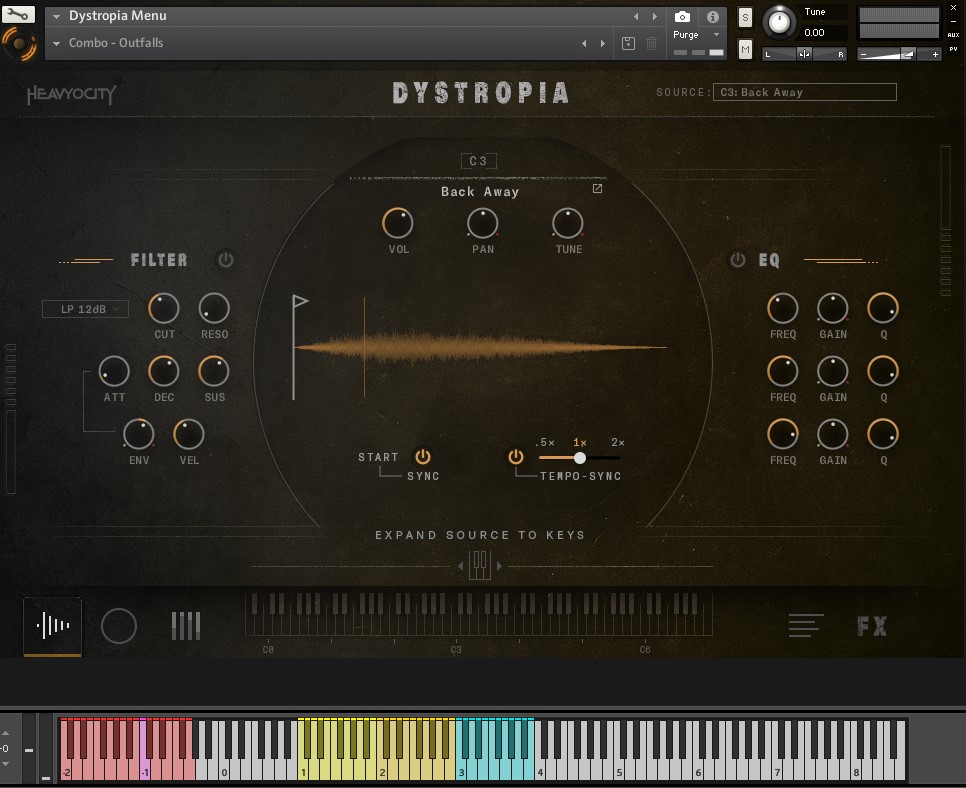Open the waveform source page icon

coord(53,626)
